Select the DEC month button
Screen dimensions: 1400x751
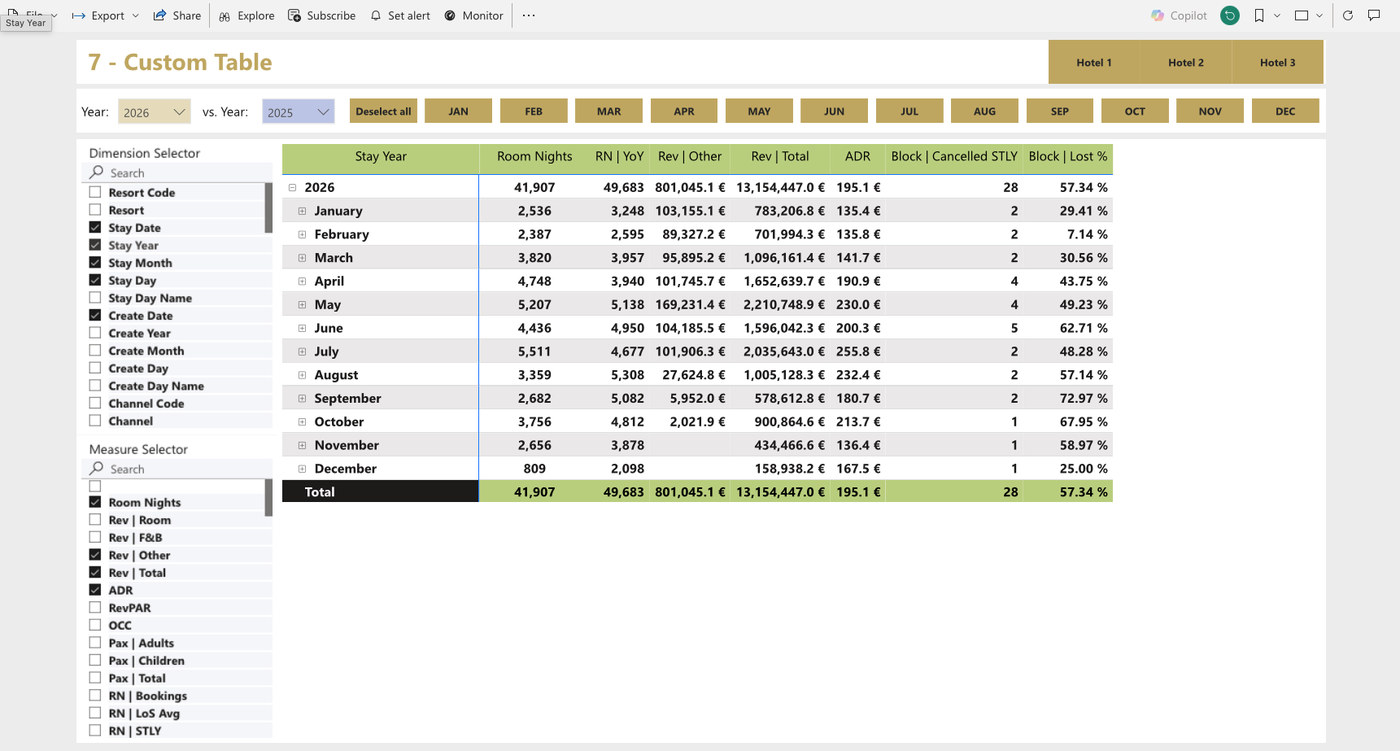coord(1285,111)
